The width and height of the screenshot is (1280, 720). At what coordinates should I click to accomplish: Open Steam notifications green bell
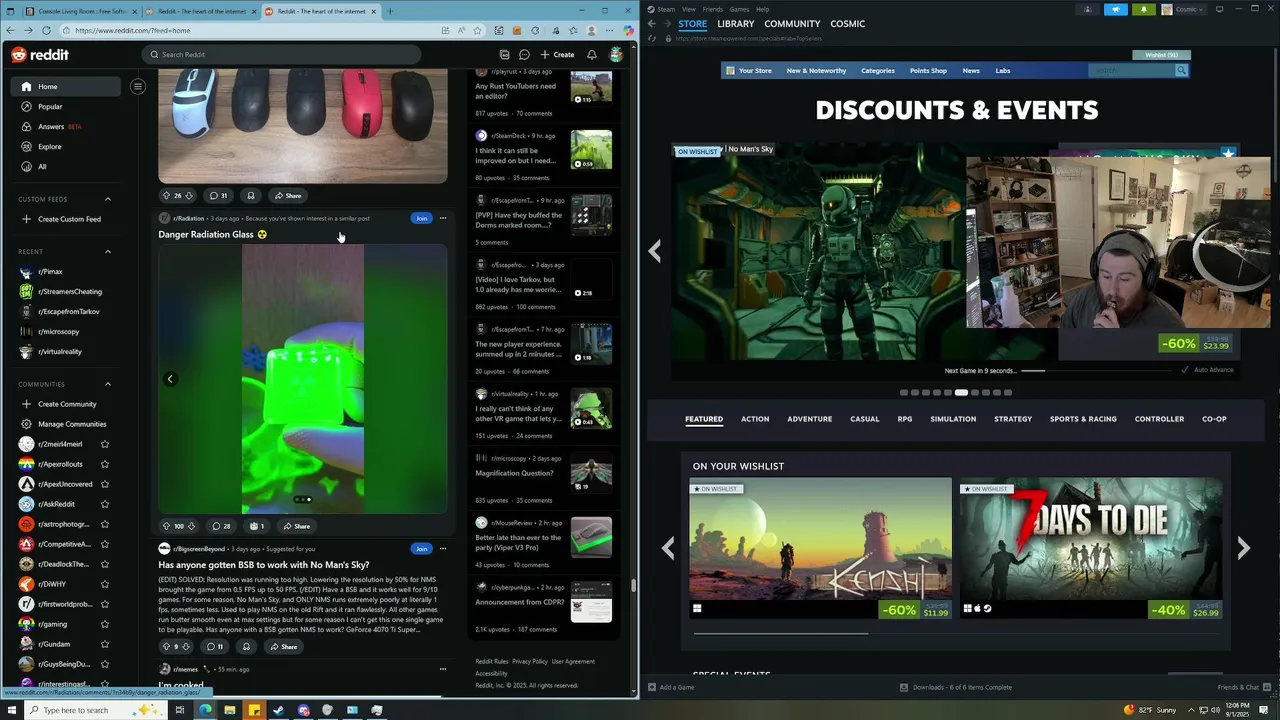[1144, 9]
